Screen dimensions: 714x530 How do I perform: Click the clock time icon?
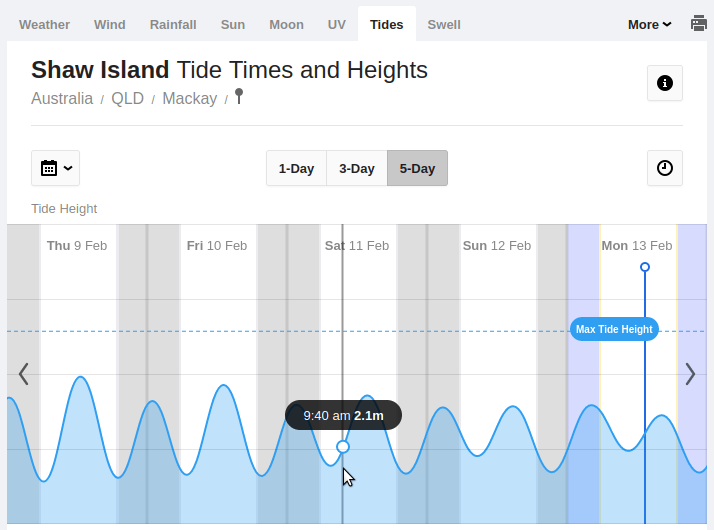click(x=665, y=168)
